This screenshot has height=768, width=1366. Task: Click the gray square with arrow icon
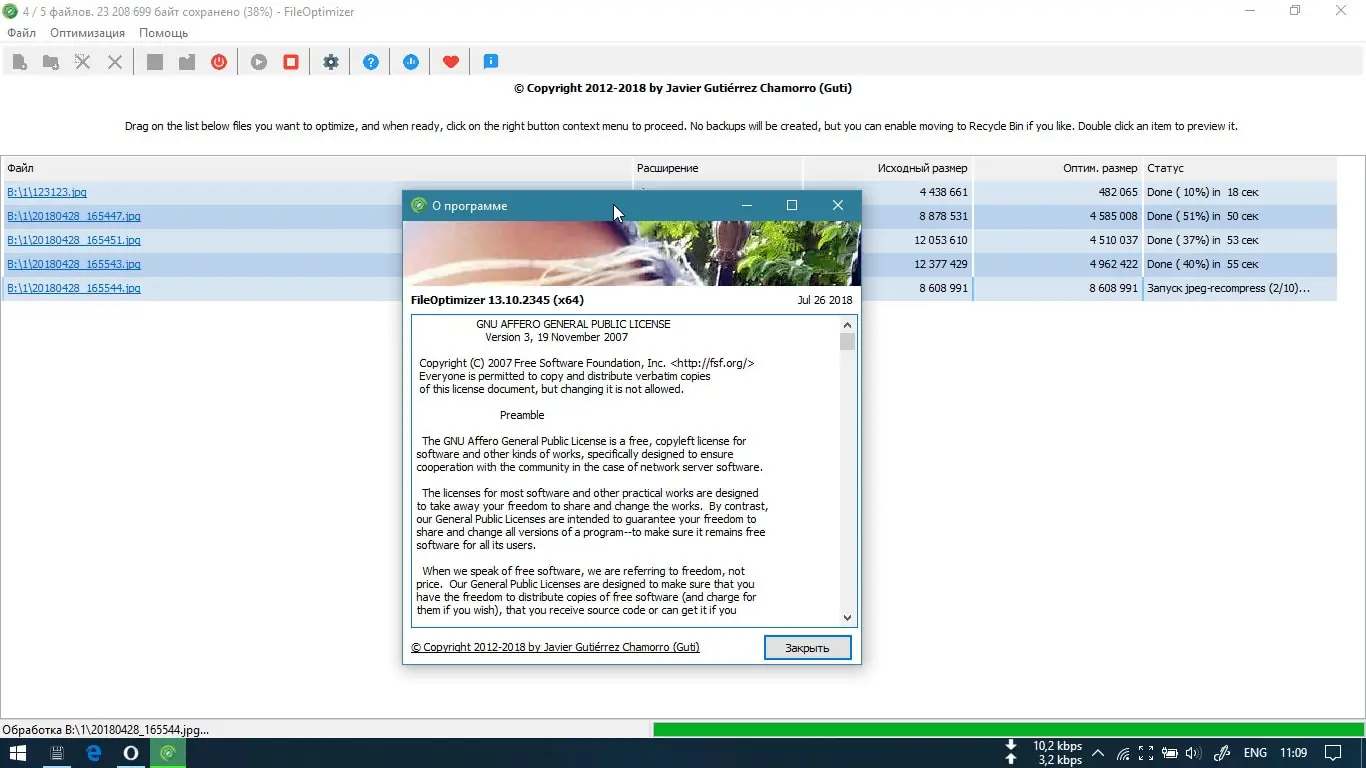tap(187, 62)
